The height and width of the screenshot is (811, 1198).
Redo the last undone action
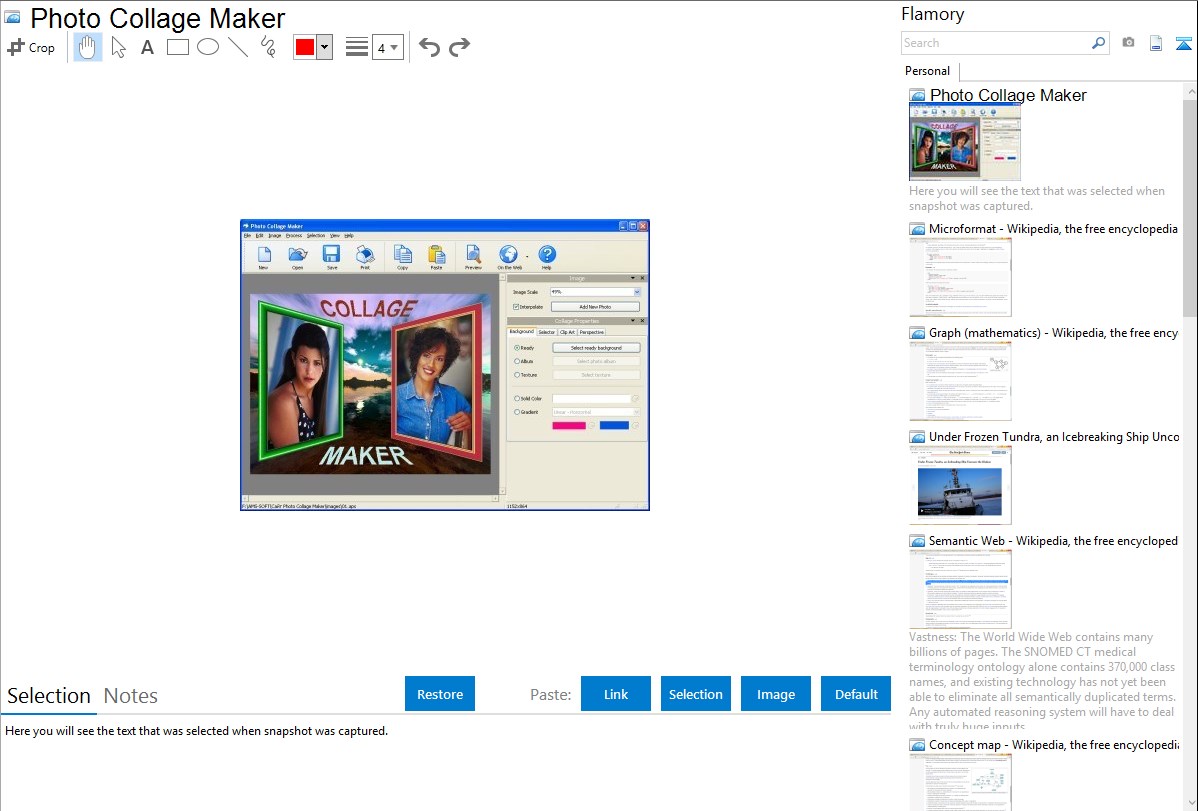click(x=459, y=47)
